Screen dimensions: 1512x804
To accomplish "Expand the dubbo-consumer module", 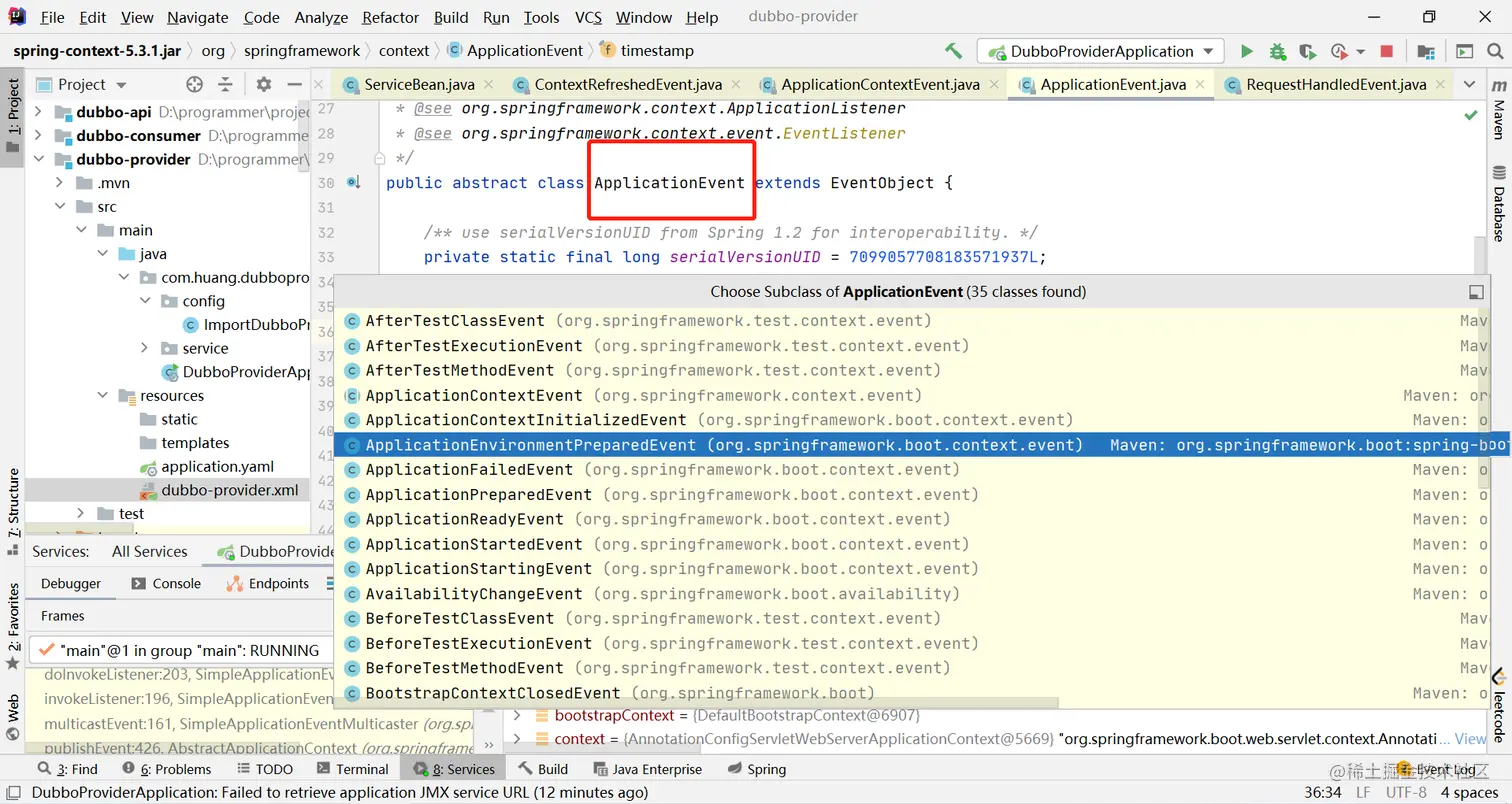I will click(x=38, y=135).
